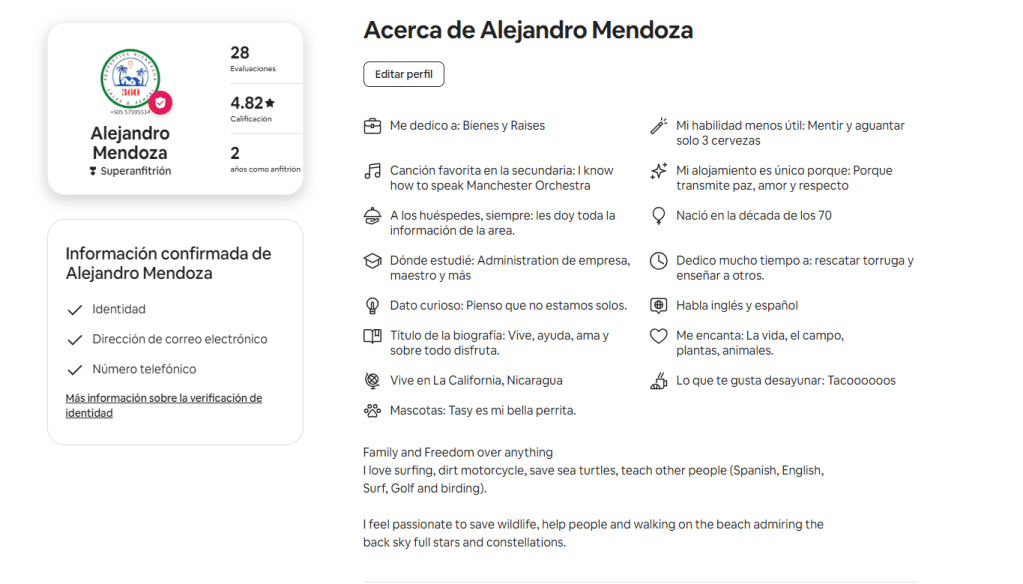Click the lightbulb icon next to Dato curioso
Image resolution: width=1023 pixels, height=584 pixels.
[x=372, y=306]
